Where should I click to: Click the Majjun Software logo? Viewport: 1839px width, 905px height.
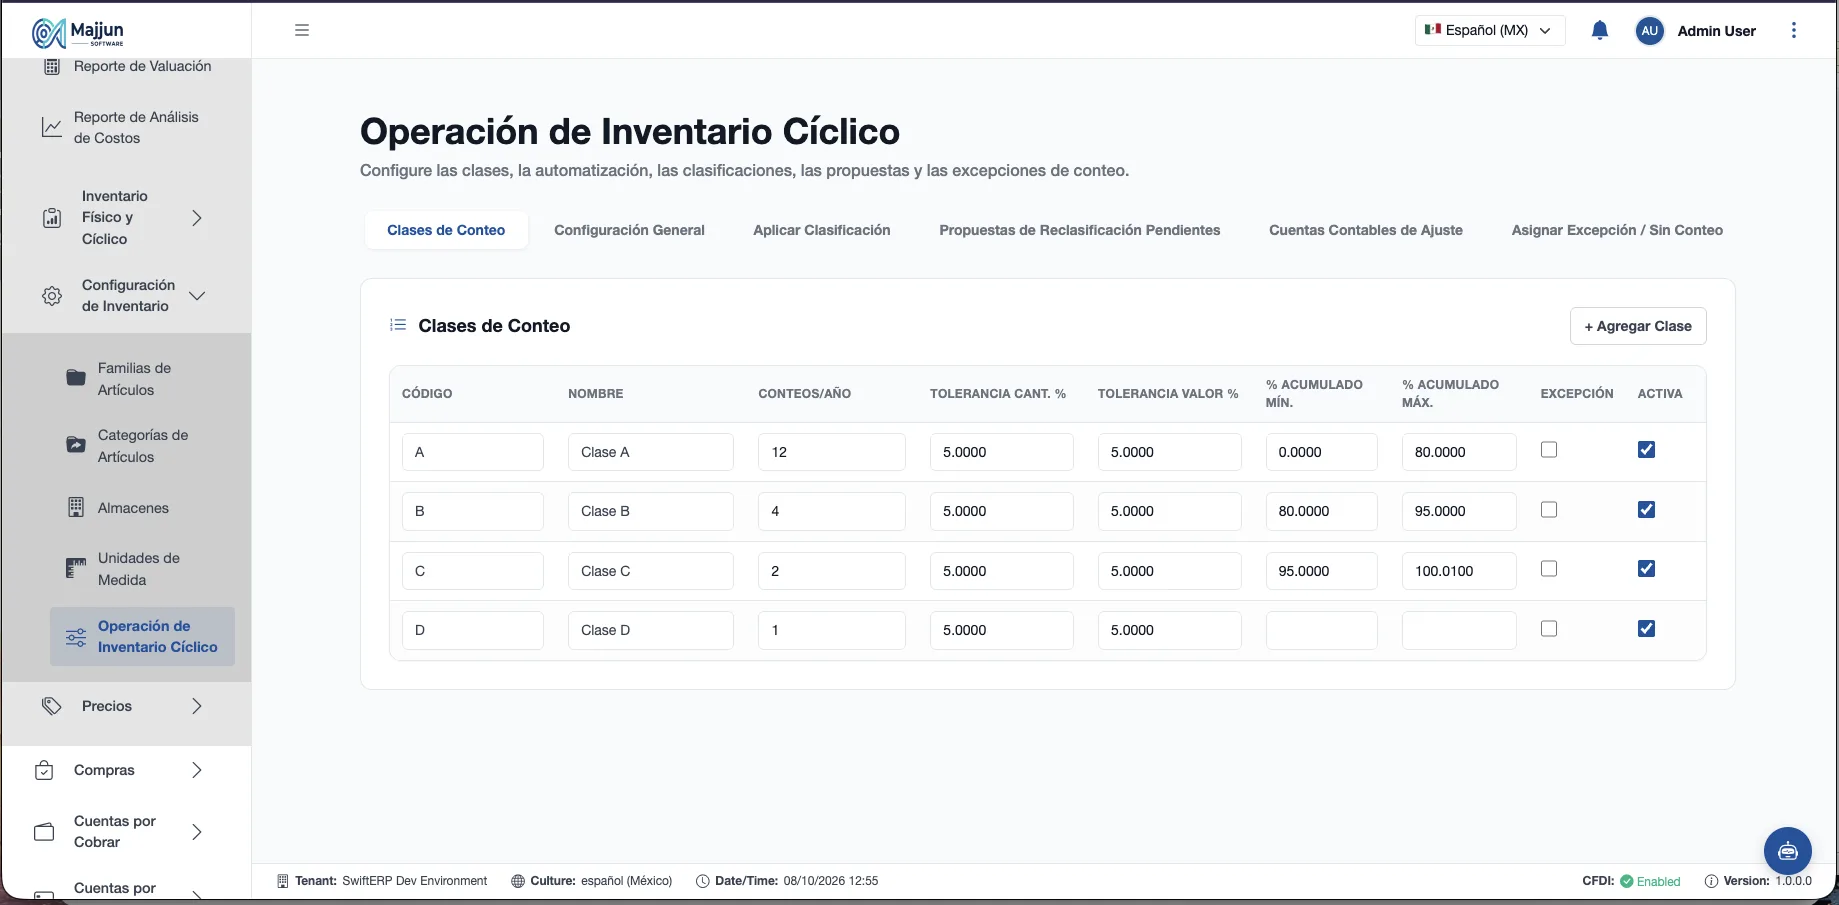coord(78,32)
